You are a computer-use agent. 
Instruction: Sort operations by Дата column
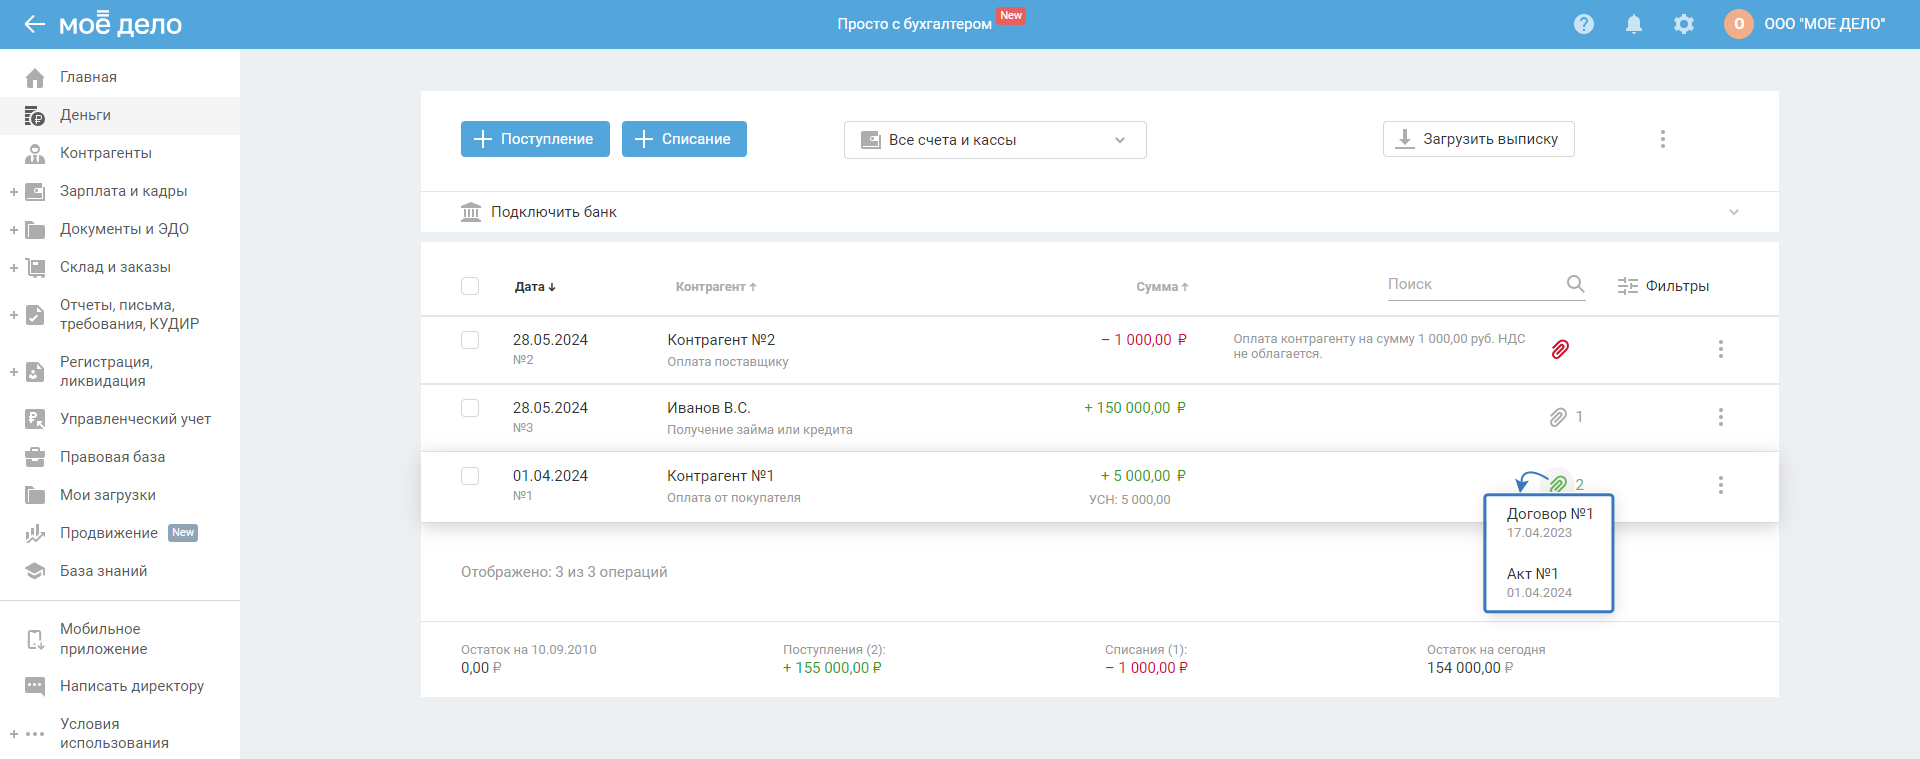tap(535, 287)
